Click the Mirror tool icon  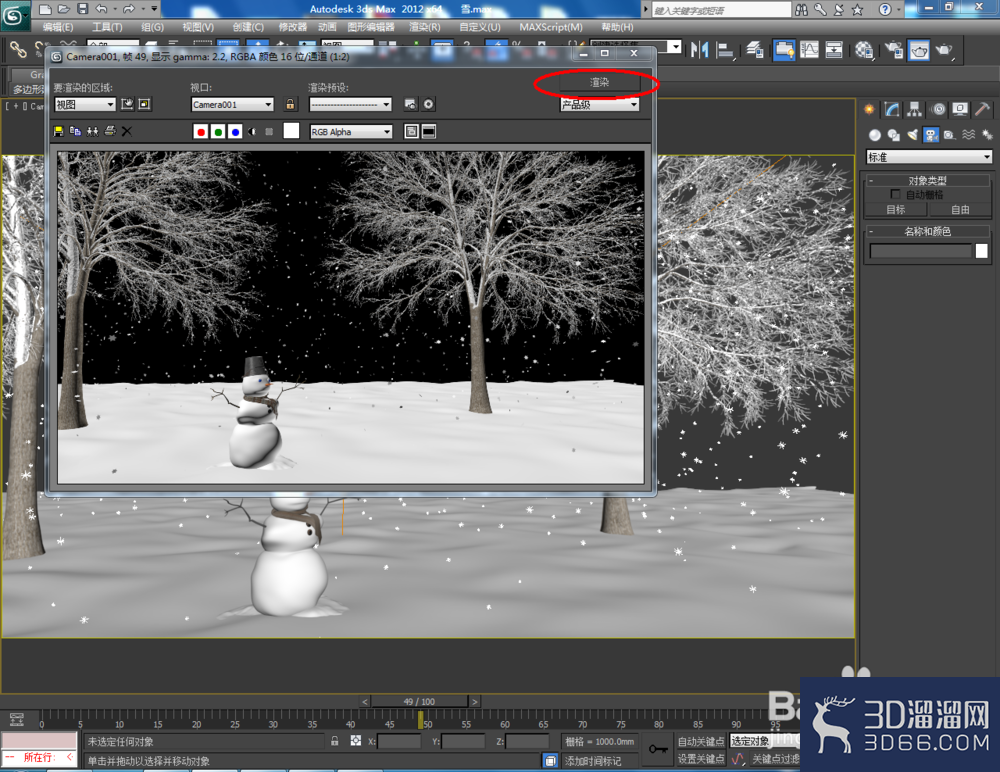pos(700,50)
